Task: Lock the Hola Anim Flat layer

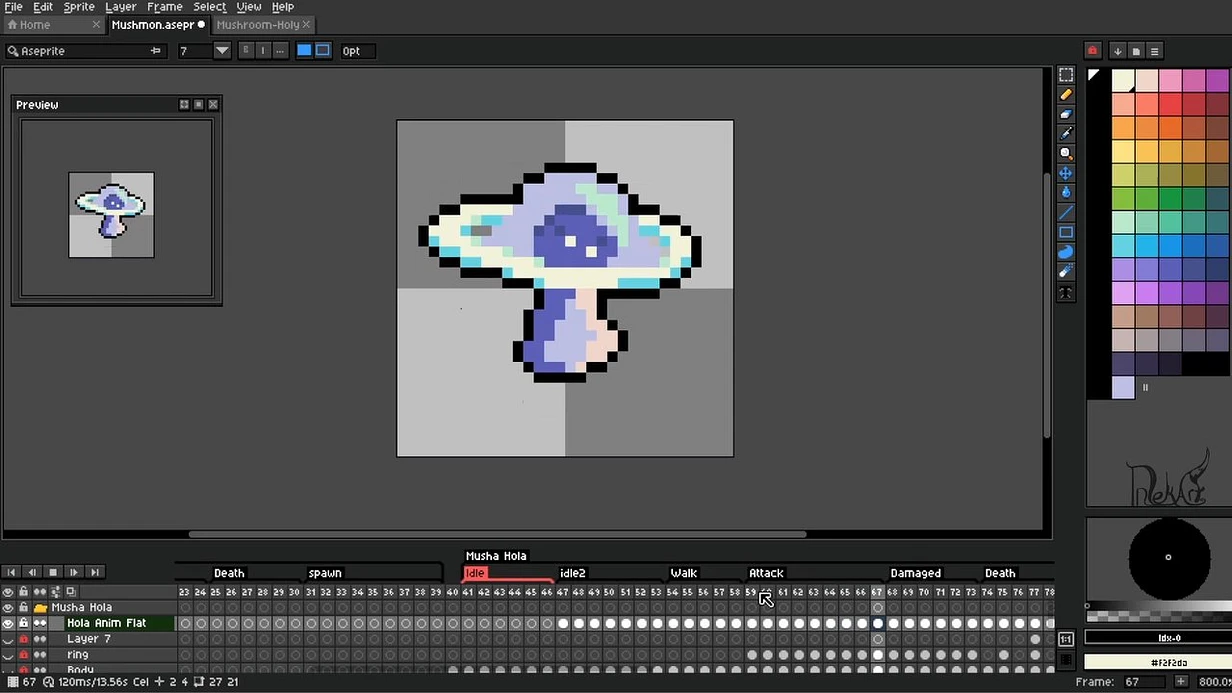Action: (x=24, y=623)
